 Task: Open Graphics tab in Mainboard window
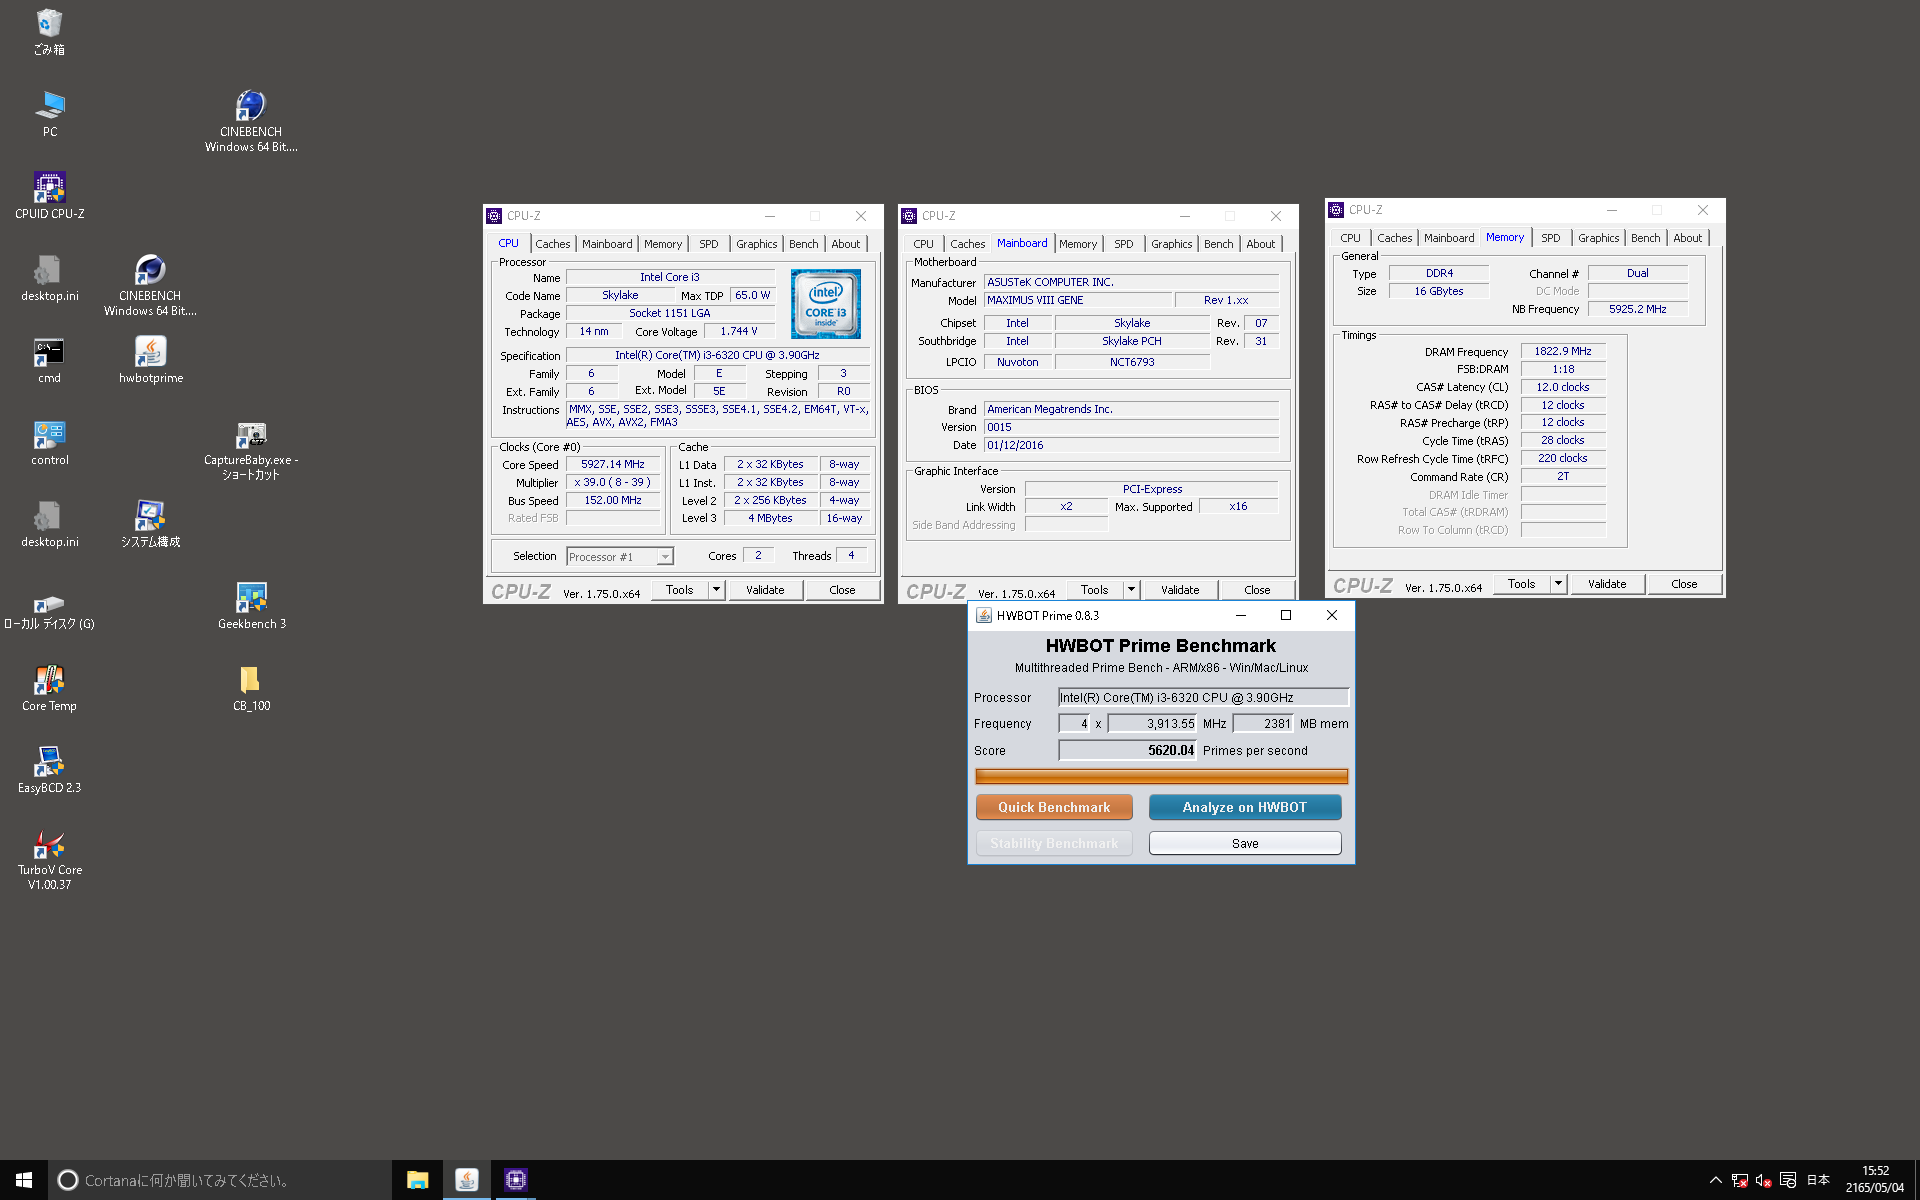[x=1171, y=244]
